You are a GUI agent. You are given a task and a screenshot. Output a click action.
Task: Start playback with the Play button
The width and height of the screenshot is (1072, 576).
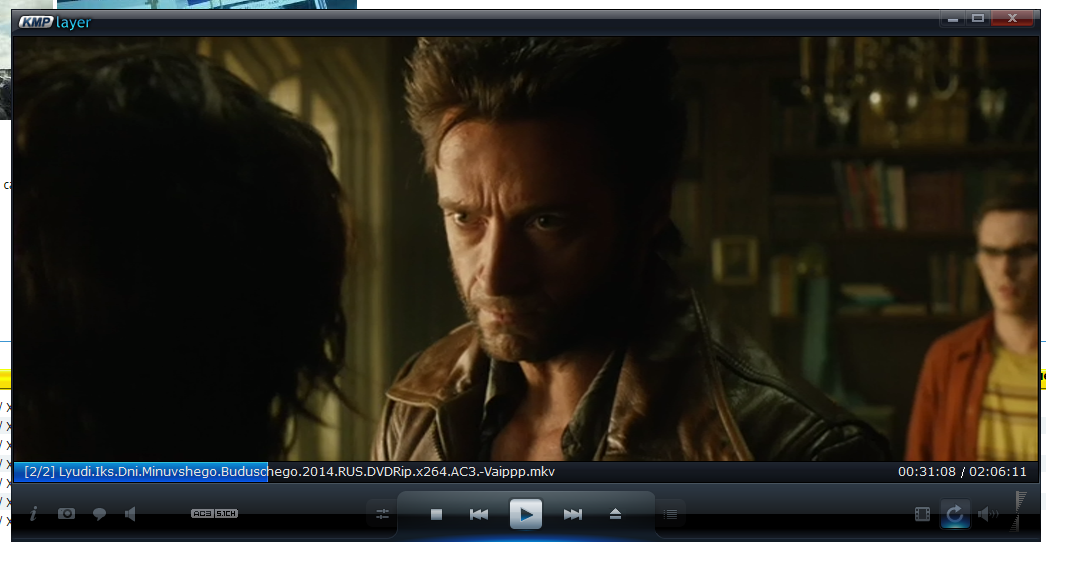(526, 515)
